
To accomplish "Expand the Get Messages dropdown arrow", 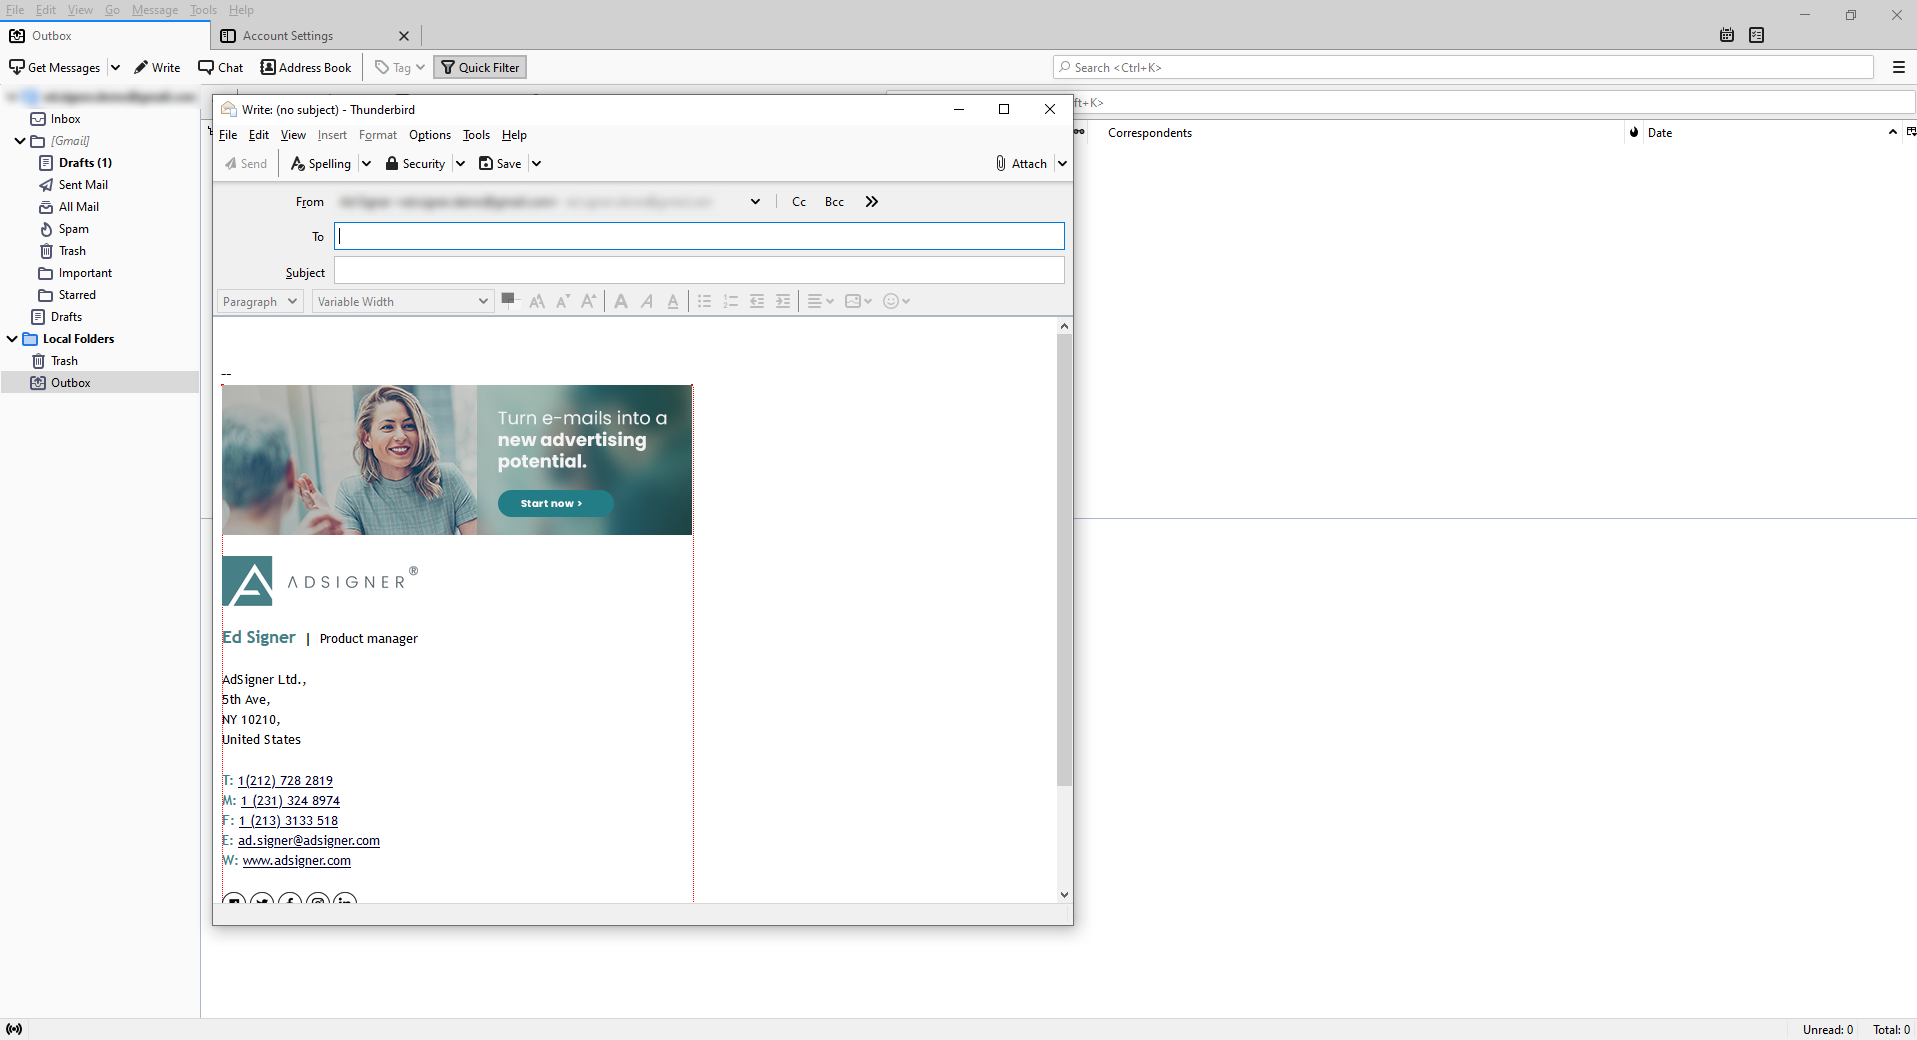I will coord(115,67).
